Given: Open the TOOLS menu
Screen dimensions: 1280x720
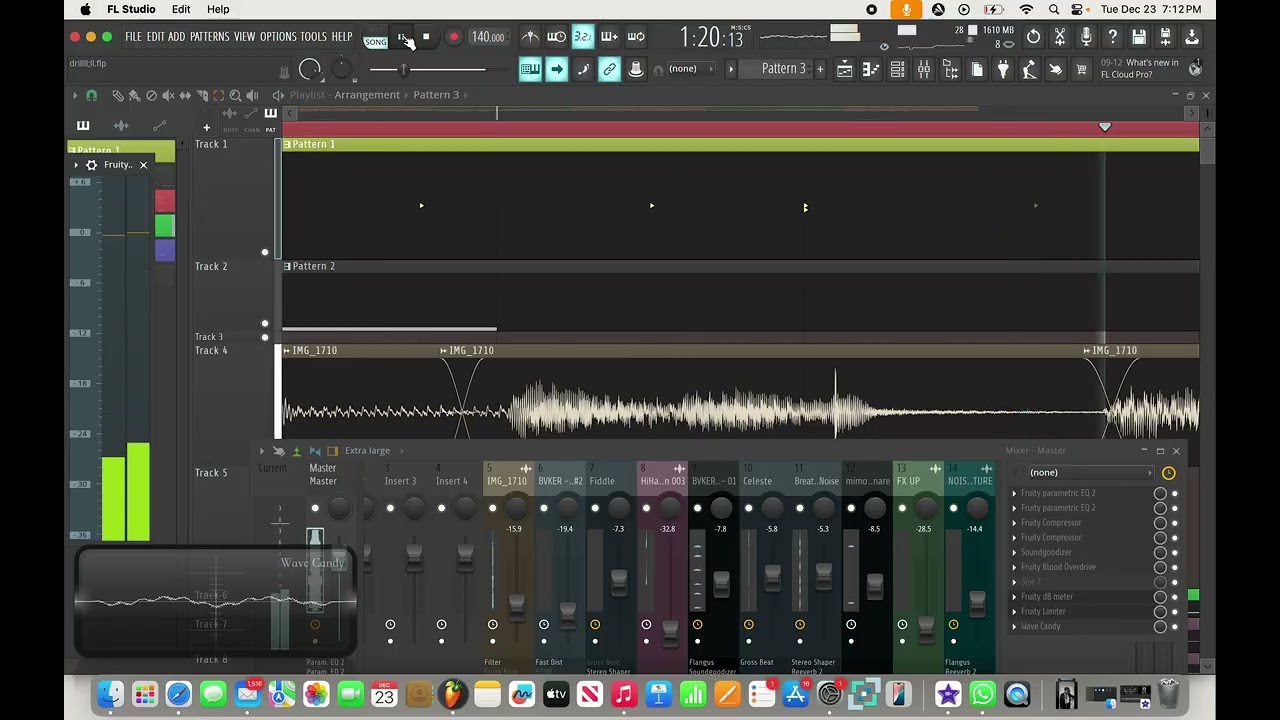Looking at the screenshot, I should [314, 37].
